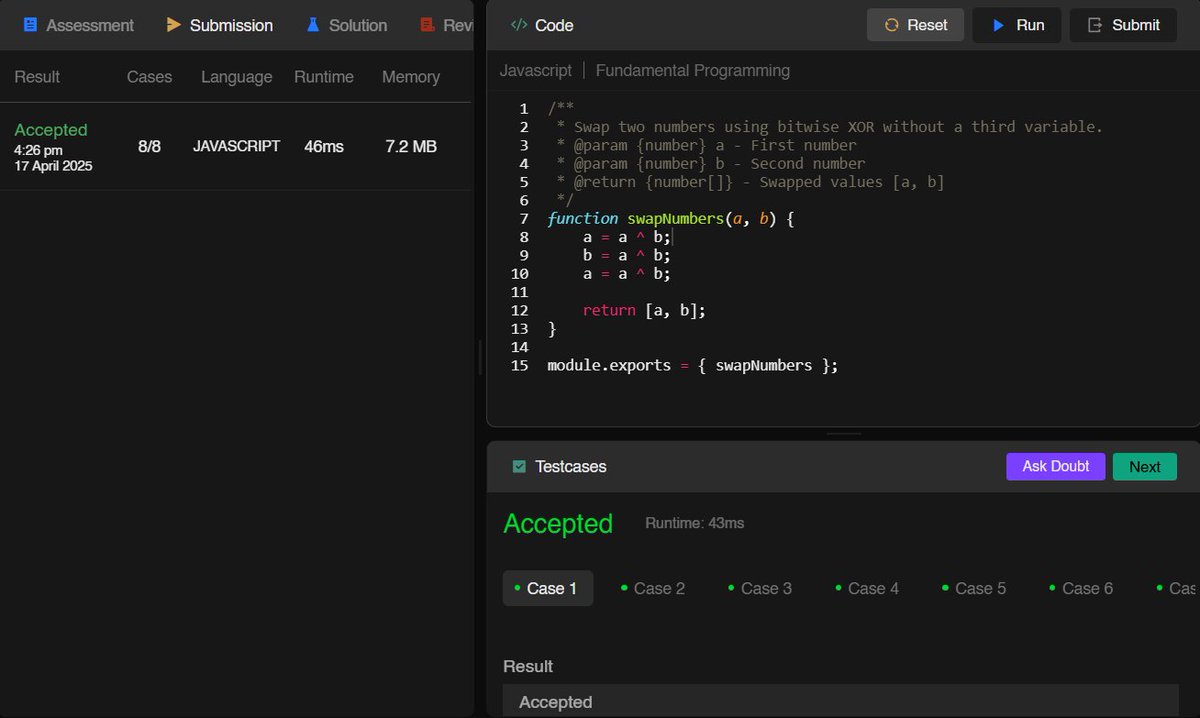This screenshot has height=718, width=1200.
Task: Click the Solution flask icon
Action: tap(312, 25)
